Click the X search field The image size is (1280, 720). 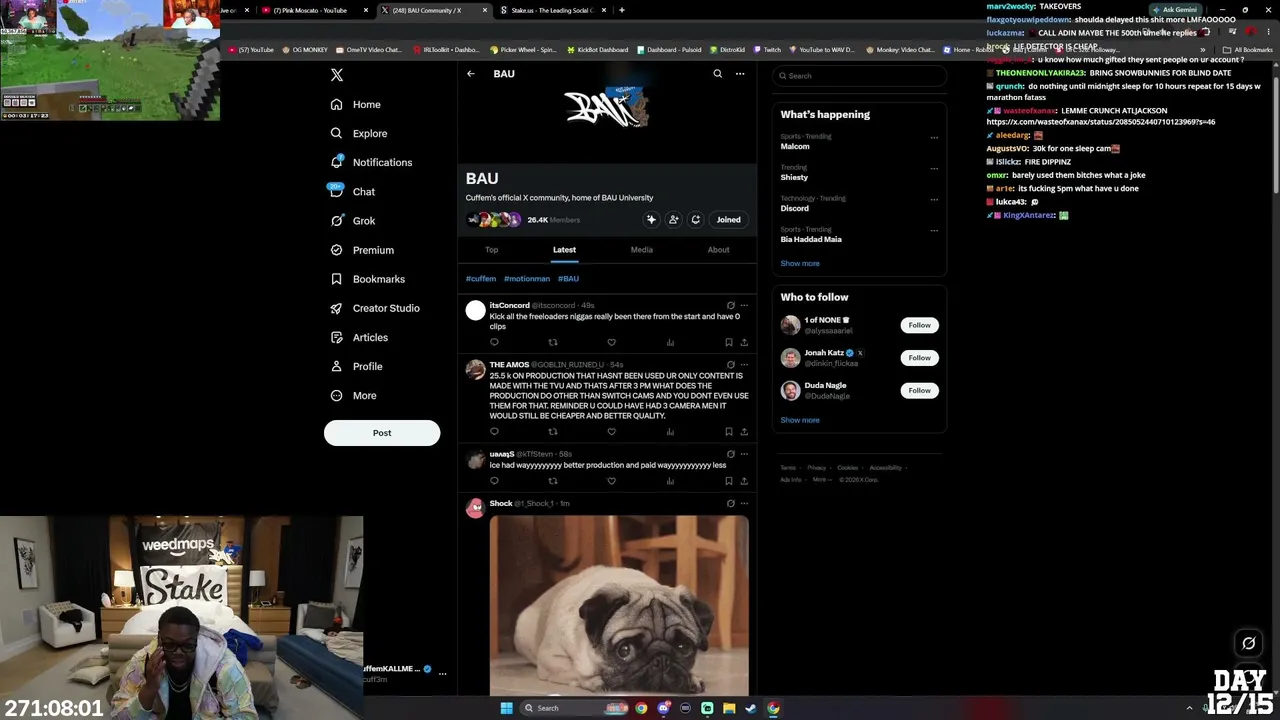pos(859,76)
